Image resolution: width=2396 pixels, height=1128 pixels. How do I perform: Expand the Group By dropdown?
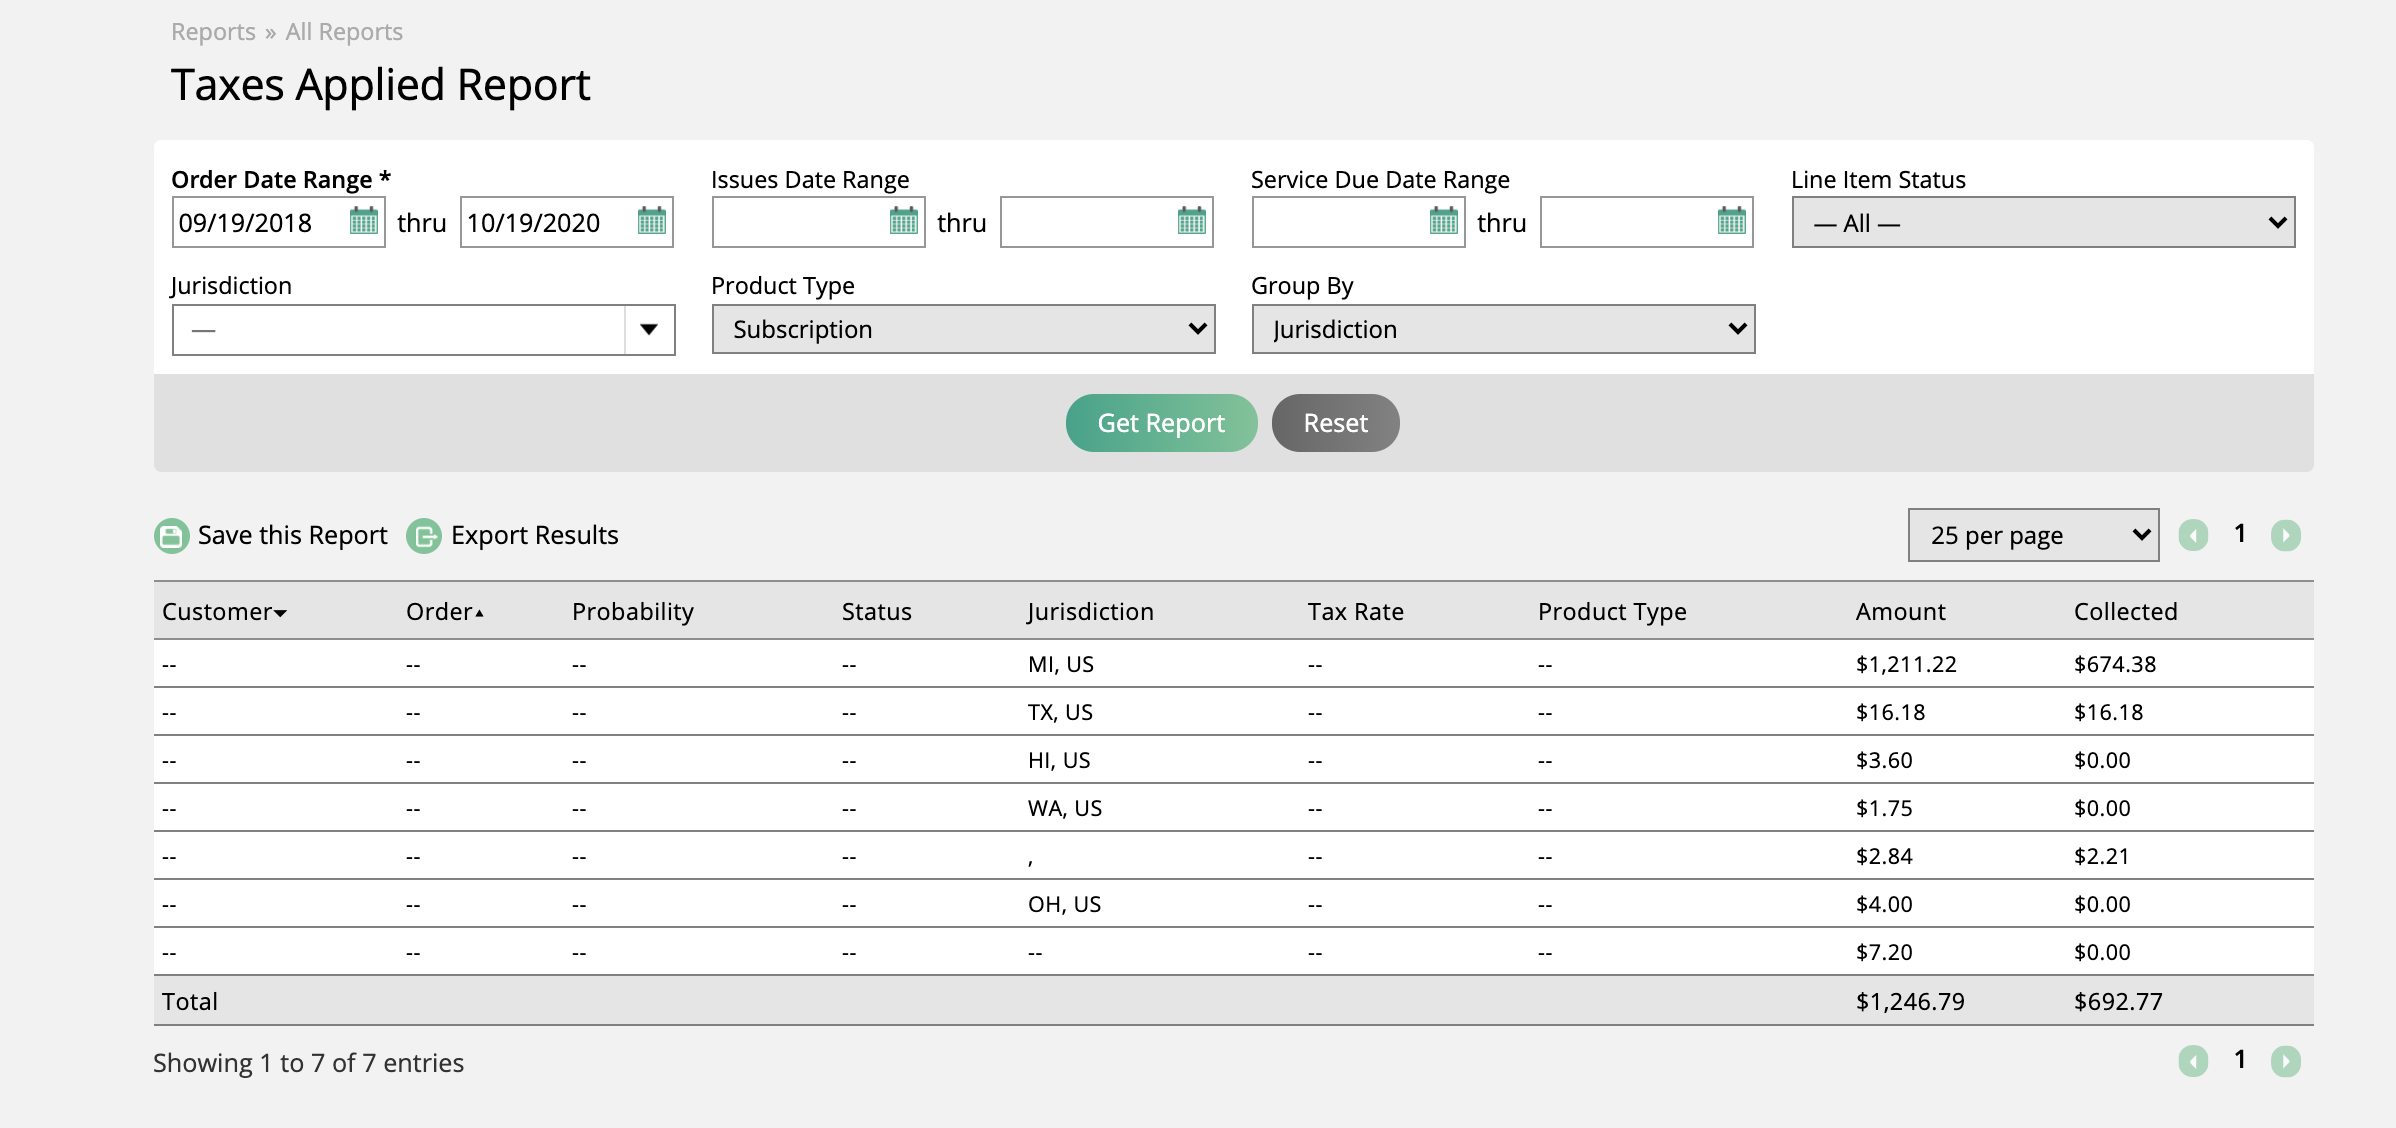[x=1504, y=329]
